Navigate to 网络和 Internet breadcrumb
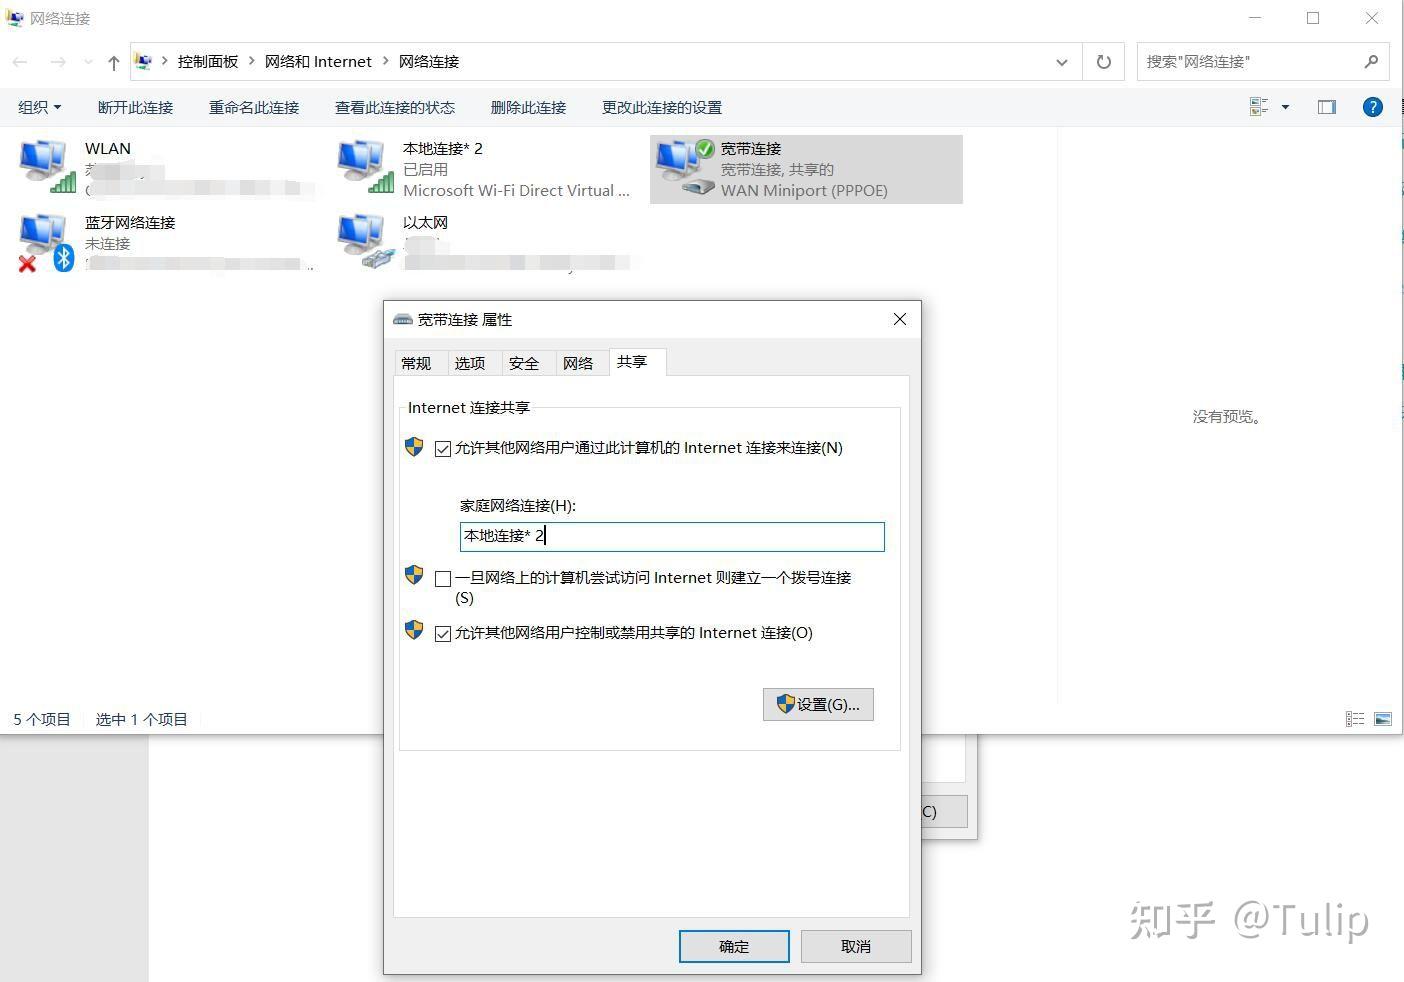This screenshot has width=1404, height=982. click(x=318, y=62)
